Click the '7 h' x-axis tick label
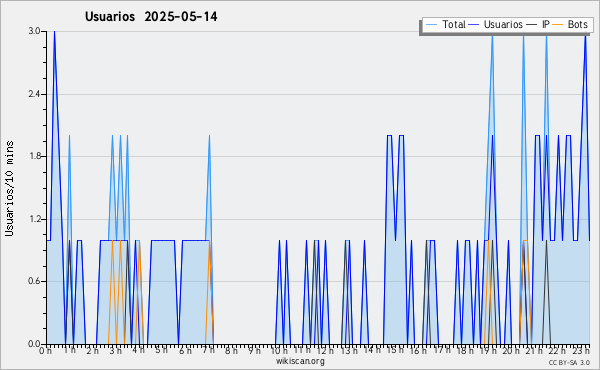 (208, 350)
